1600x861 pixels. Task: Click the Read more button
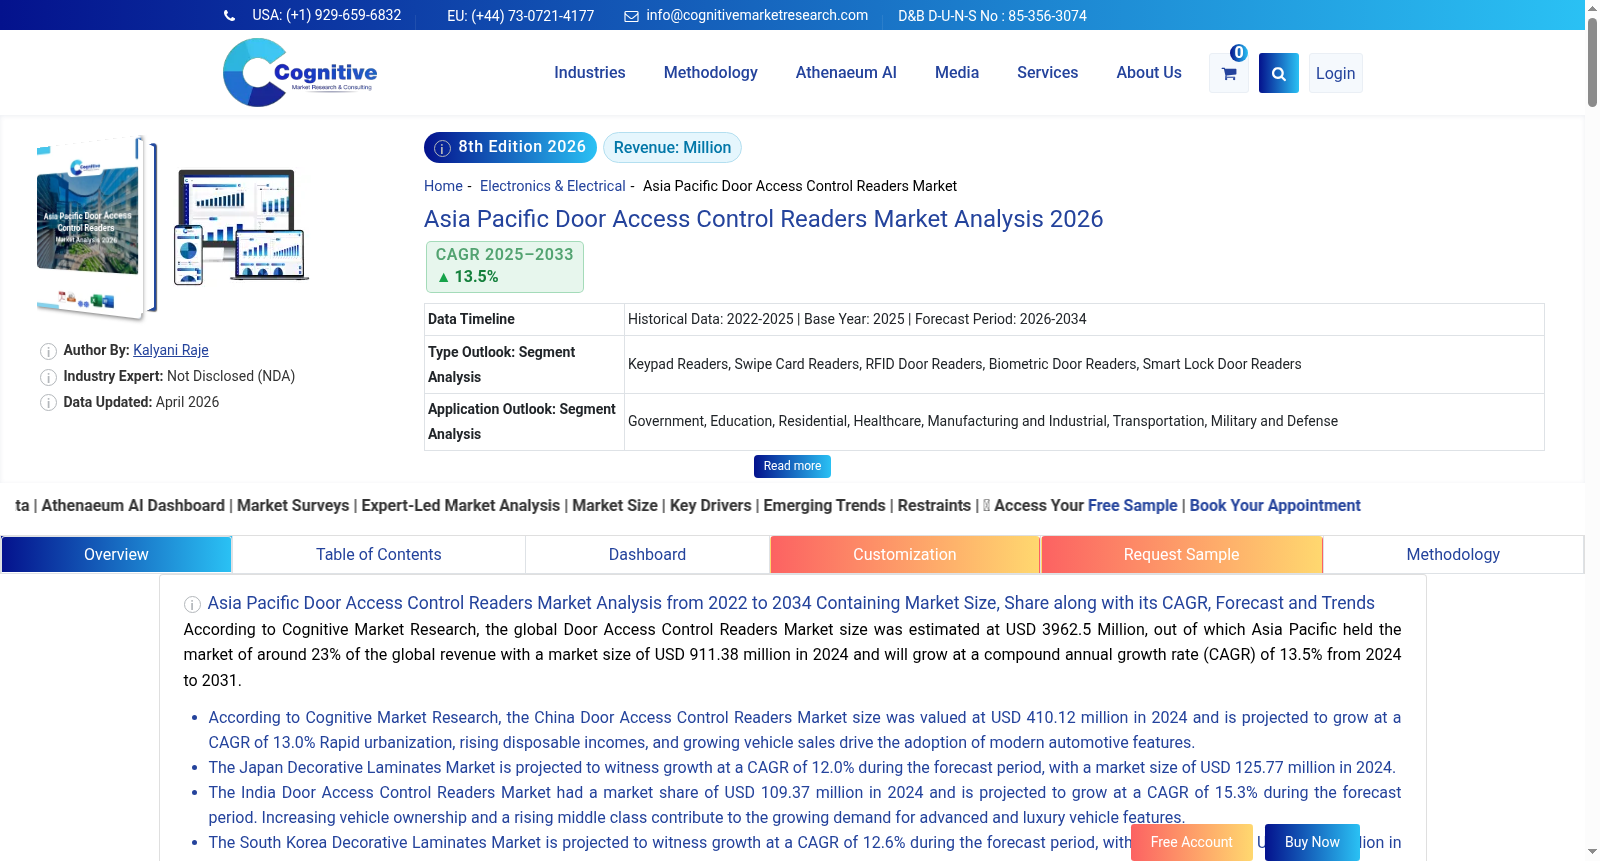792,466
